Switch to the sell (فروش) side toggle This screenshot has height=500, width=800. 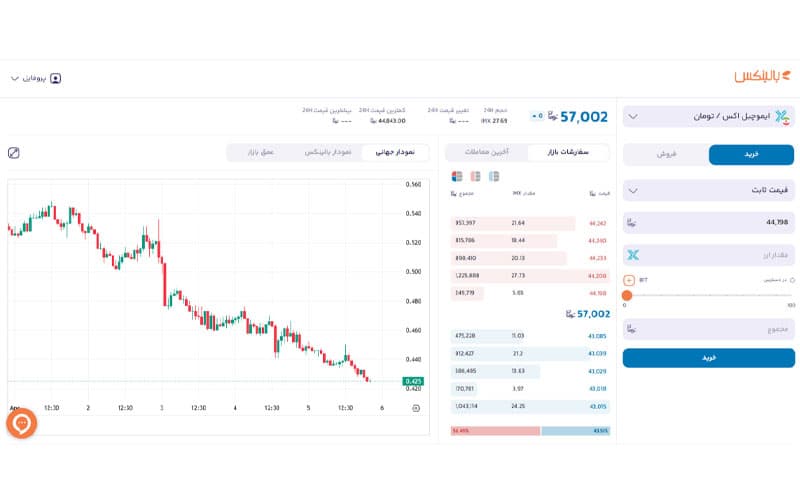point(666,155)
